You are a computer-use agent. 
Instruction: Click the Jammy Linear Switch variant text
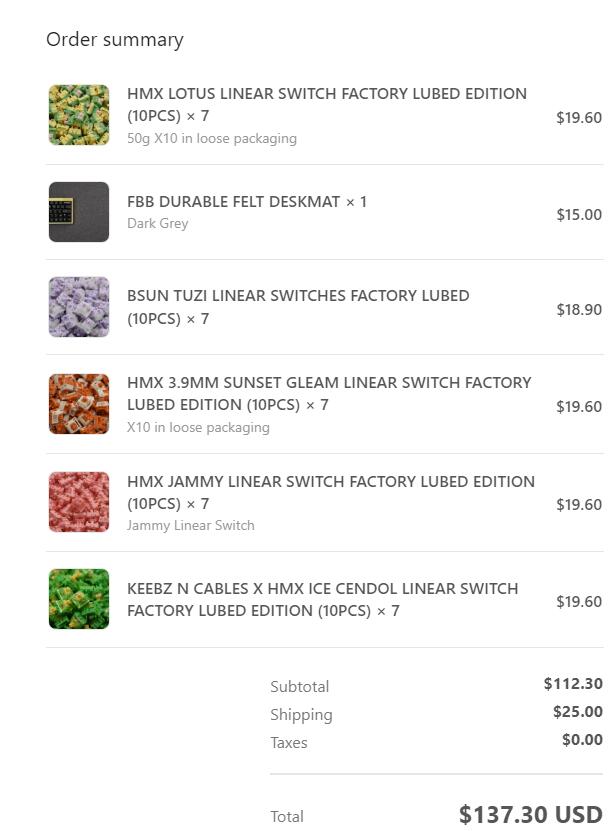point(191,525)
